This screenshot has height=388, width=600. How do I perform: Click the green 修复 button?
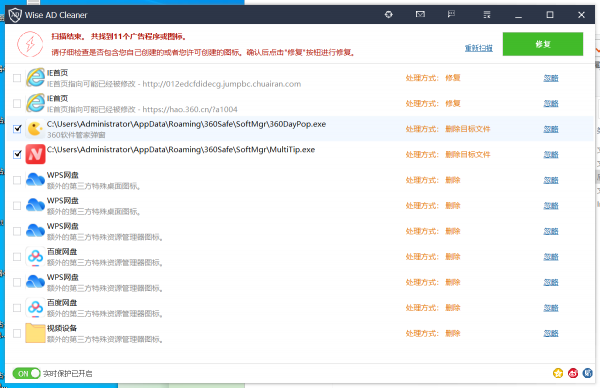(543, 44)
